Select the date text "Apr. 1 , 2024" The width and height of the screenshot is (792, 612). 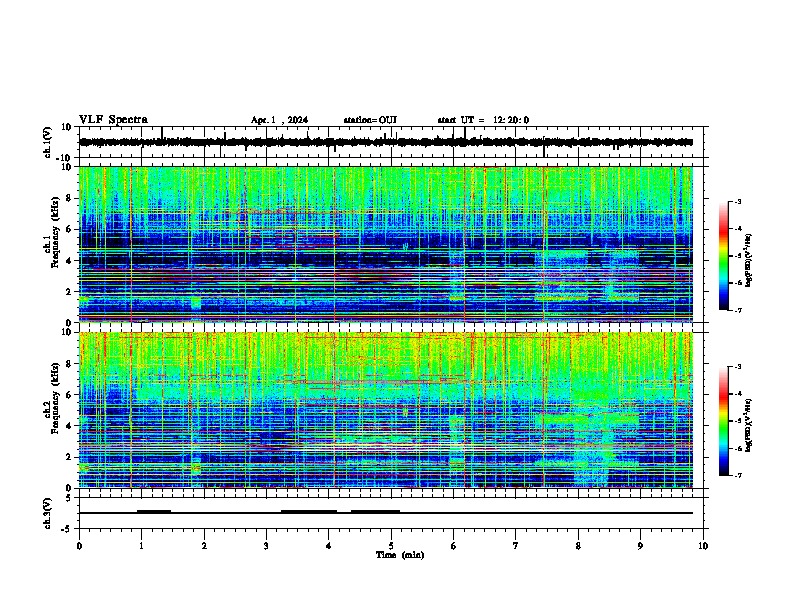pyautogui.click(x=279, y=120)
